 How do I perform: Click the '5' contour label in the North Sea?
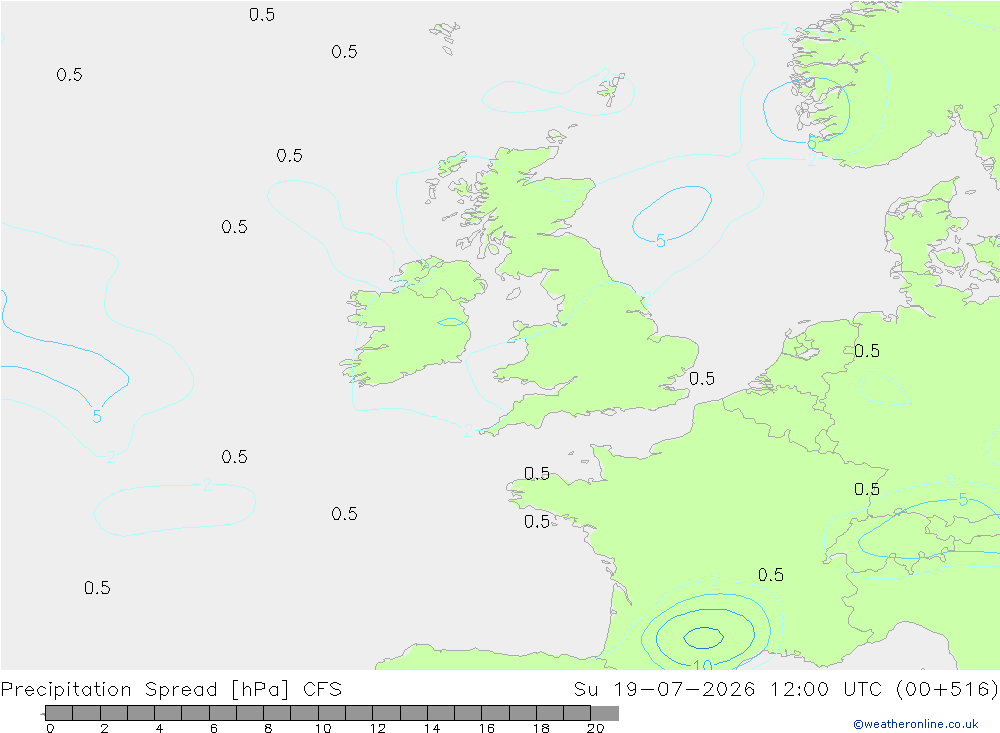pos(661,241)
